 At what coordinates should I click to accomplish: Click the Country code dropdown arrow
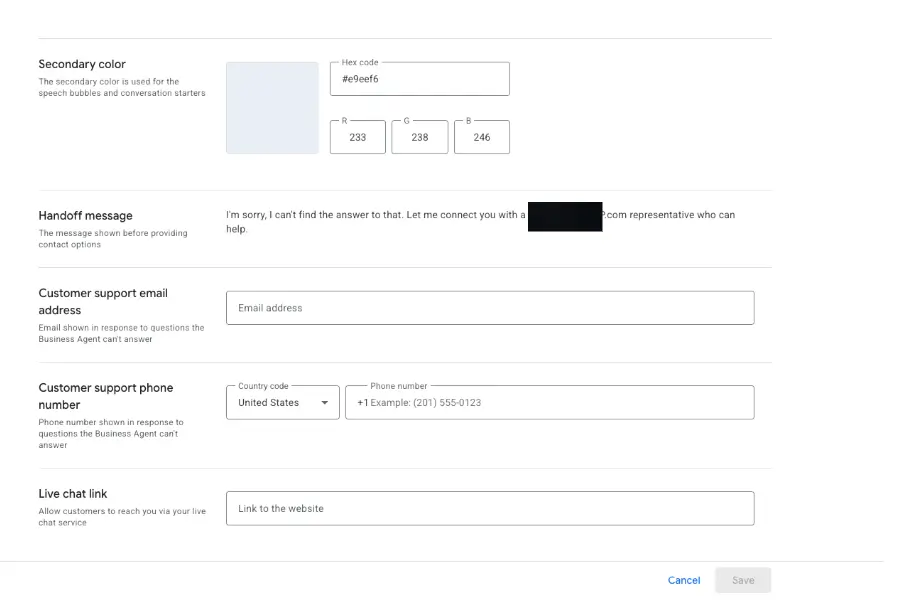324,402
